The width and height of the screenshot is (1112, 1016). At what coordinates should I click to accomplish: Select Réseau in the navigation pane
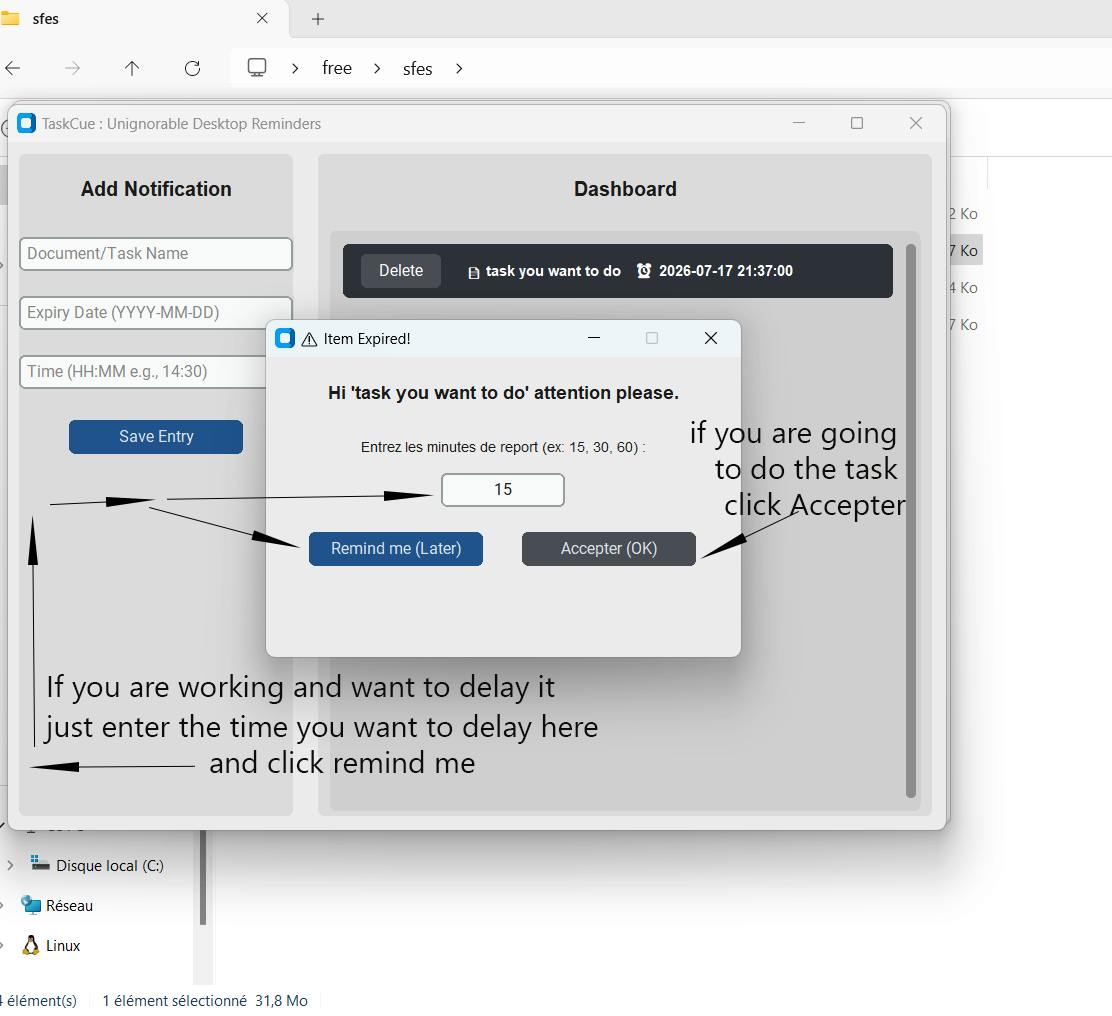[x=70, y=905]
